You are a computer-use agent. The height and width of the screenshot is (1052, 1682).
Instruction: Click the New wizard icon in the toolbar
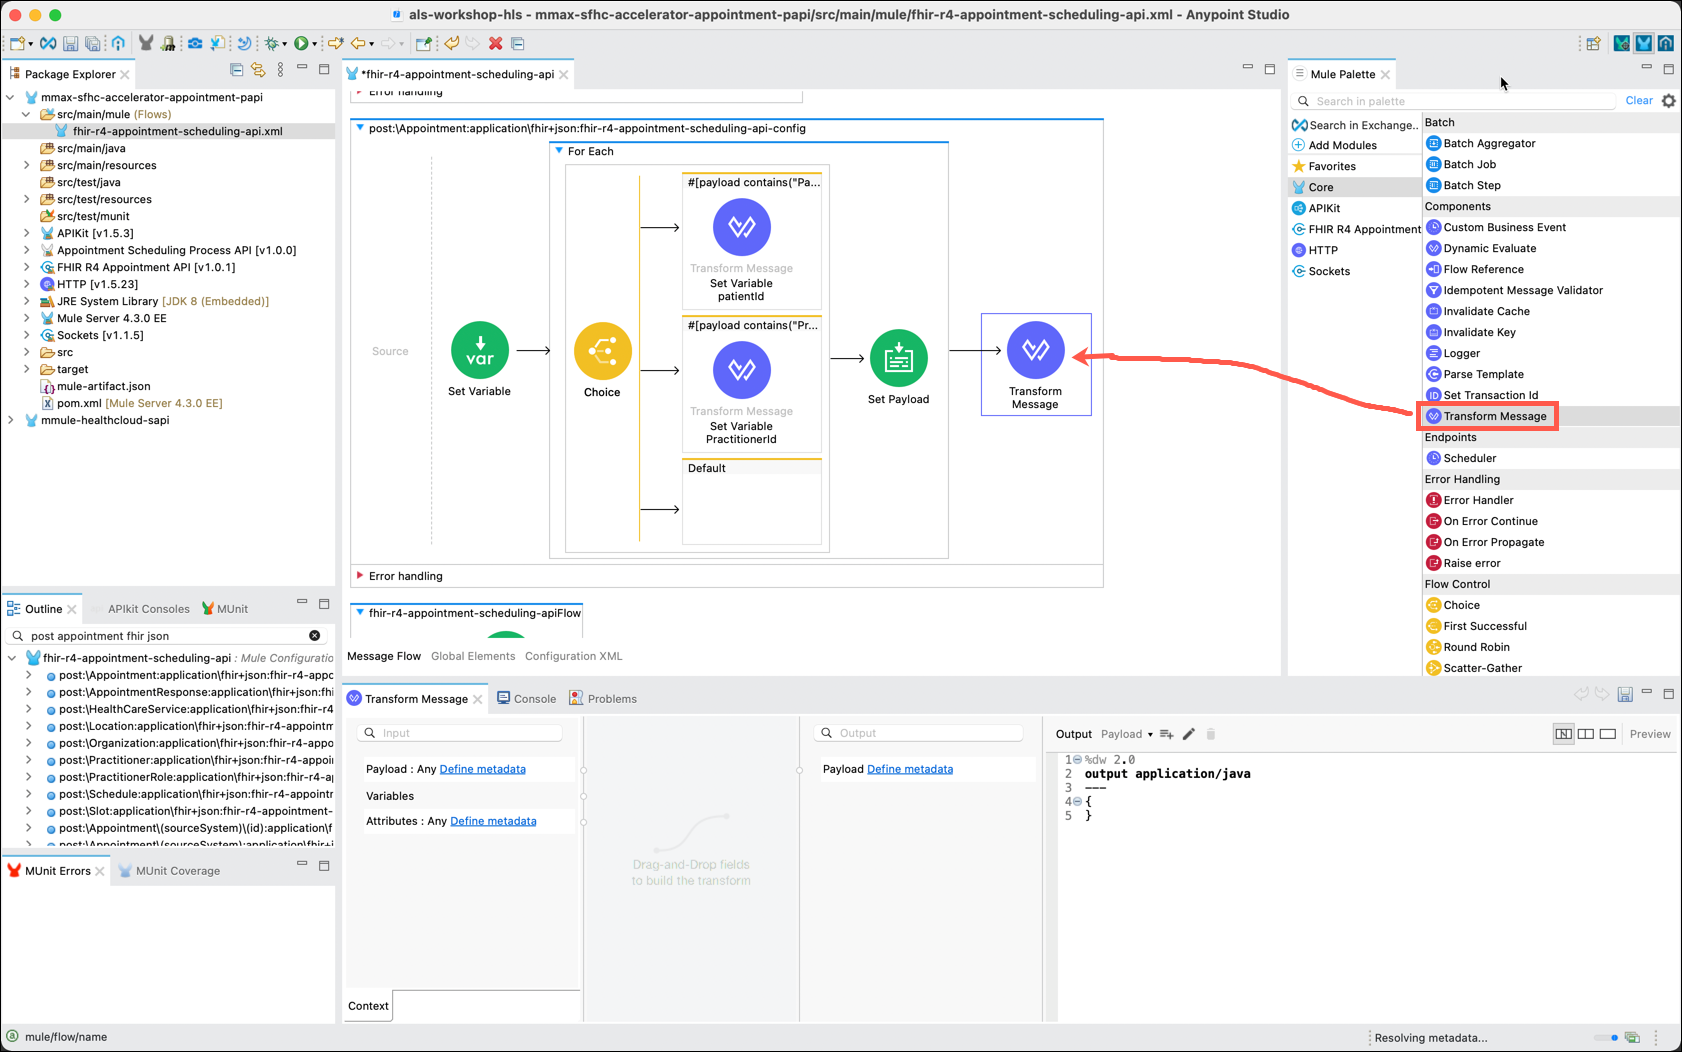tap(17, 44)
